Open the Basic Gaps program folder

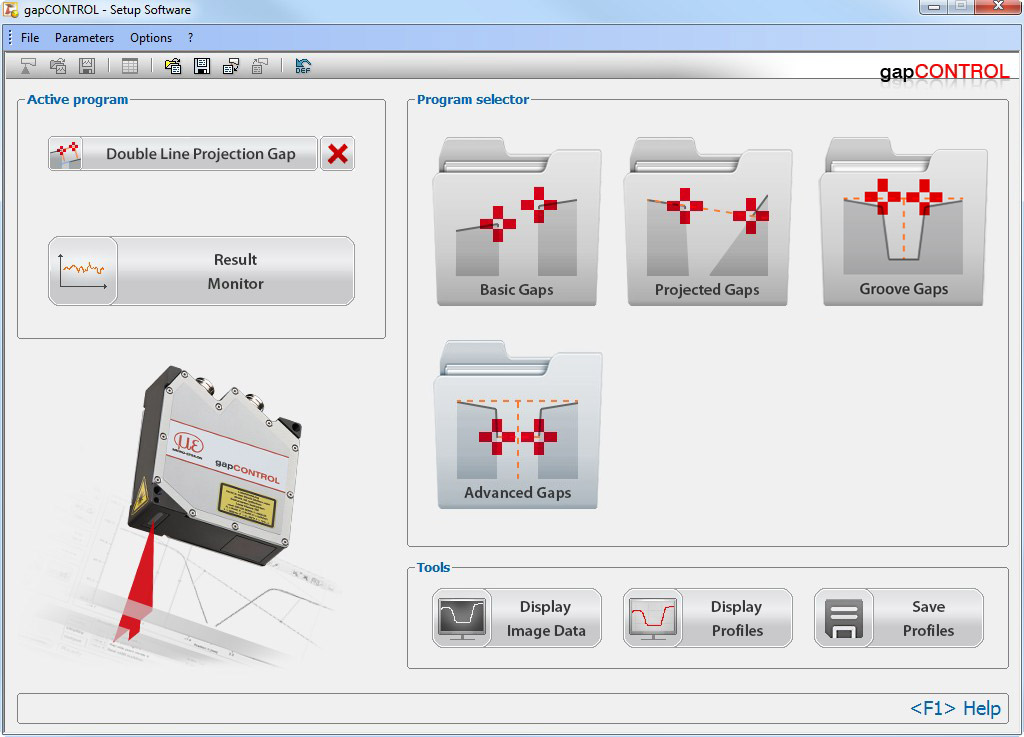point(517,221)
